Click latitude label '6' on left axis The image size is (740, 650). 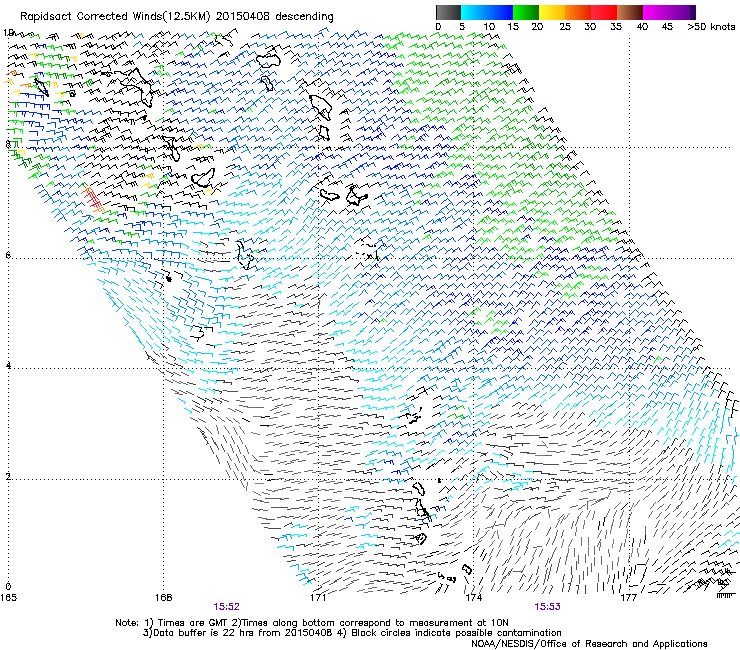pos(7,255)
